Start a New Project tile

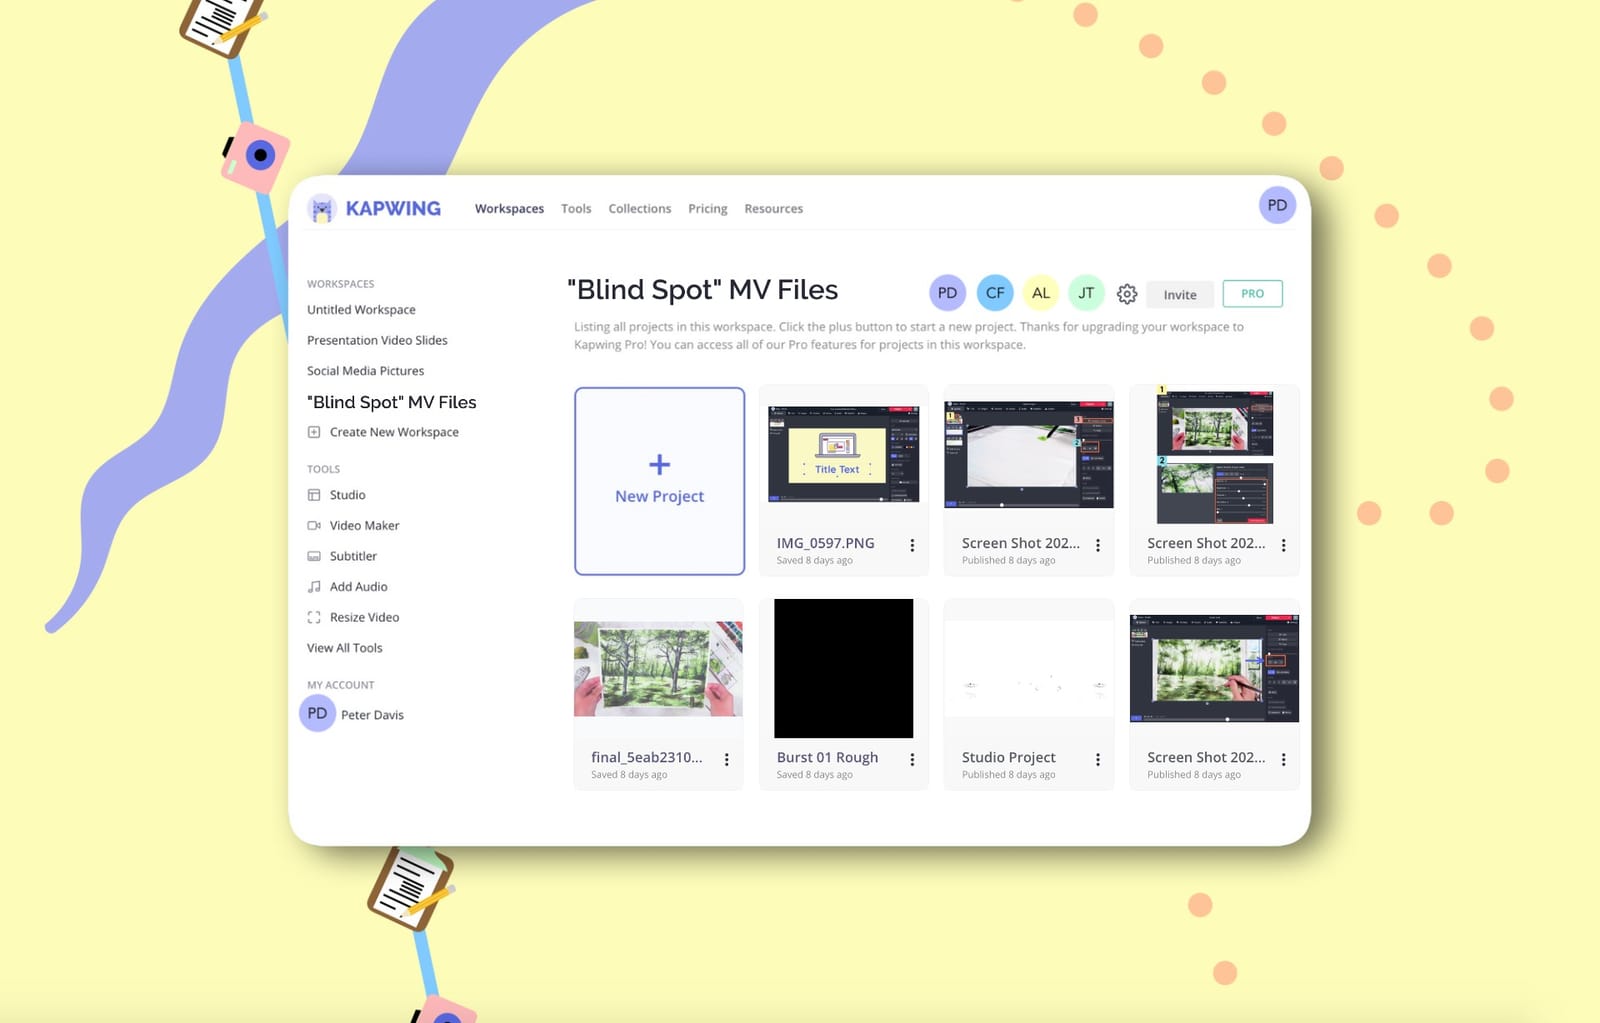659,481
